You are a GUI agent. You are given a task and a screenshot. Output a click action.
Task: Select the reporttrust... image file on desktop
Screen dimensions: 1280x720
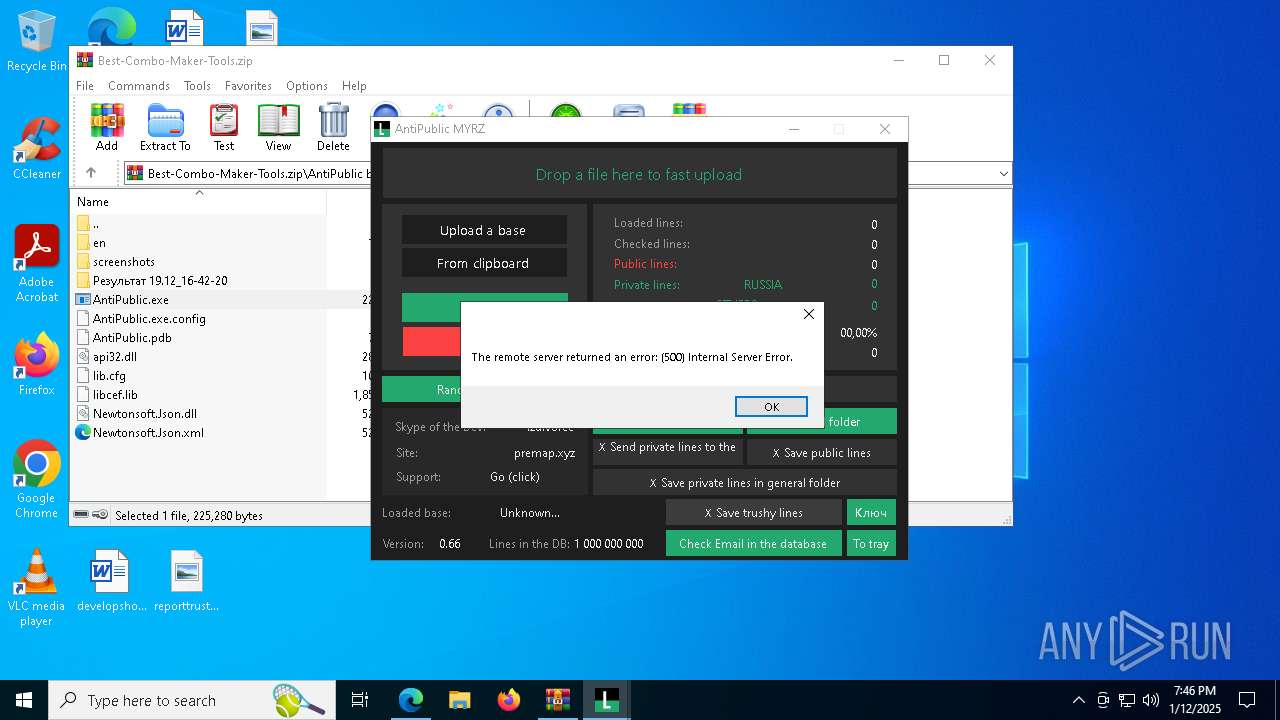[x=187, y=581]
